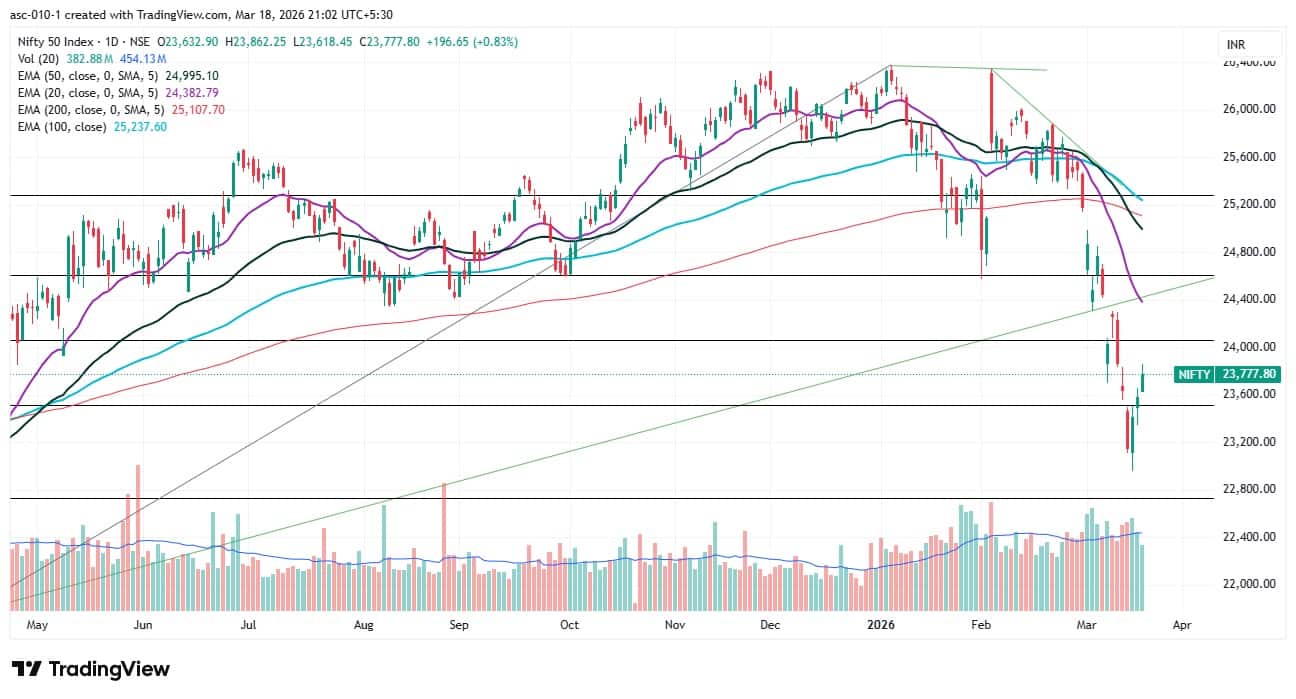Viewport: 1296px width, 699px height.
Task: Click the 22,800.00 price axis label
Action: click(x=1248, y=489)
